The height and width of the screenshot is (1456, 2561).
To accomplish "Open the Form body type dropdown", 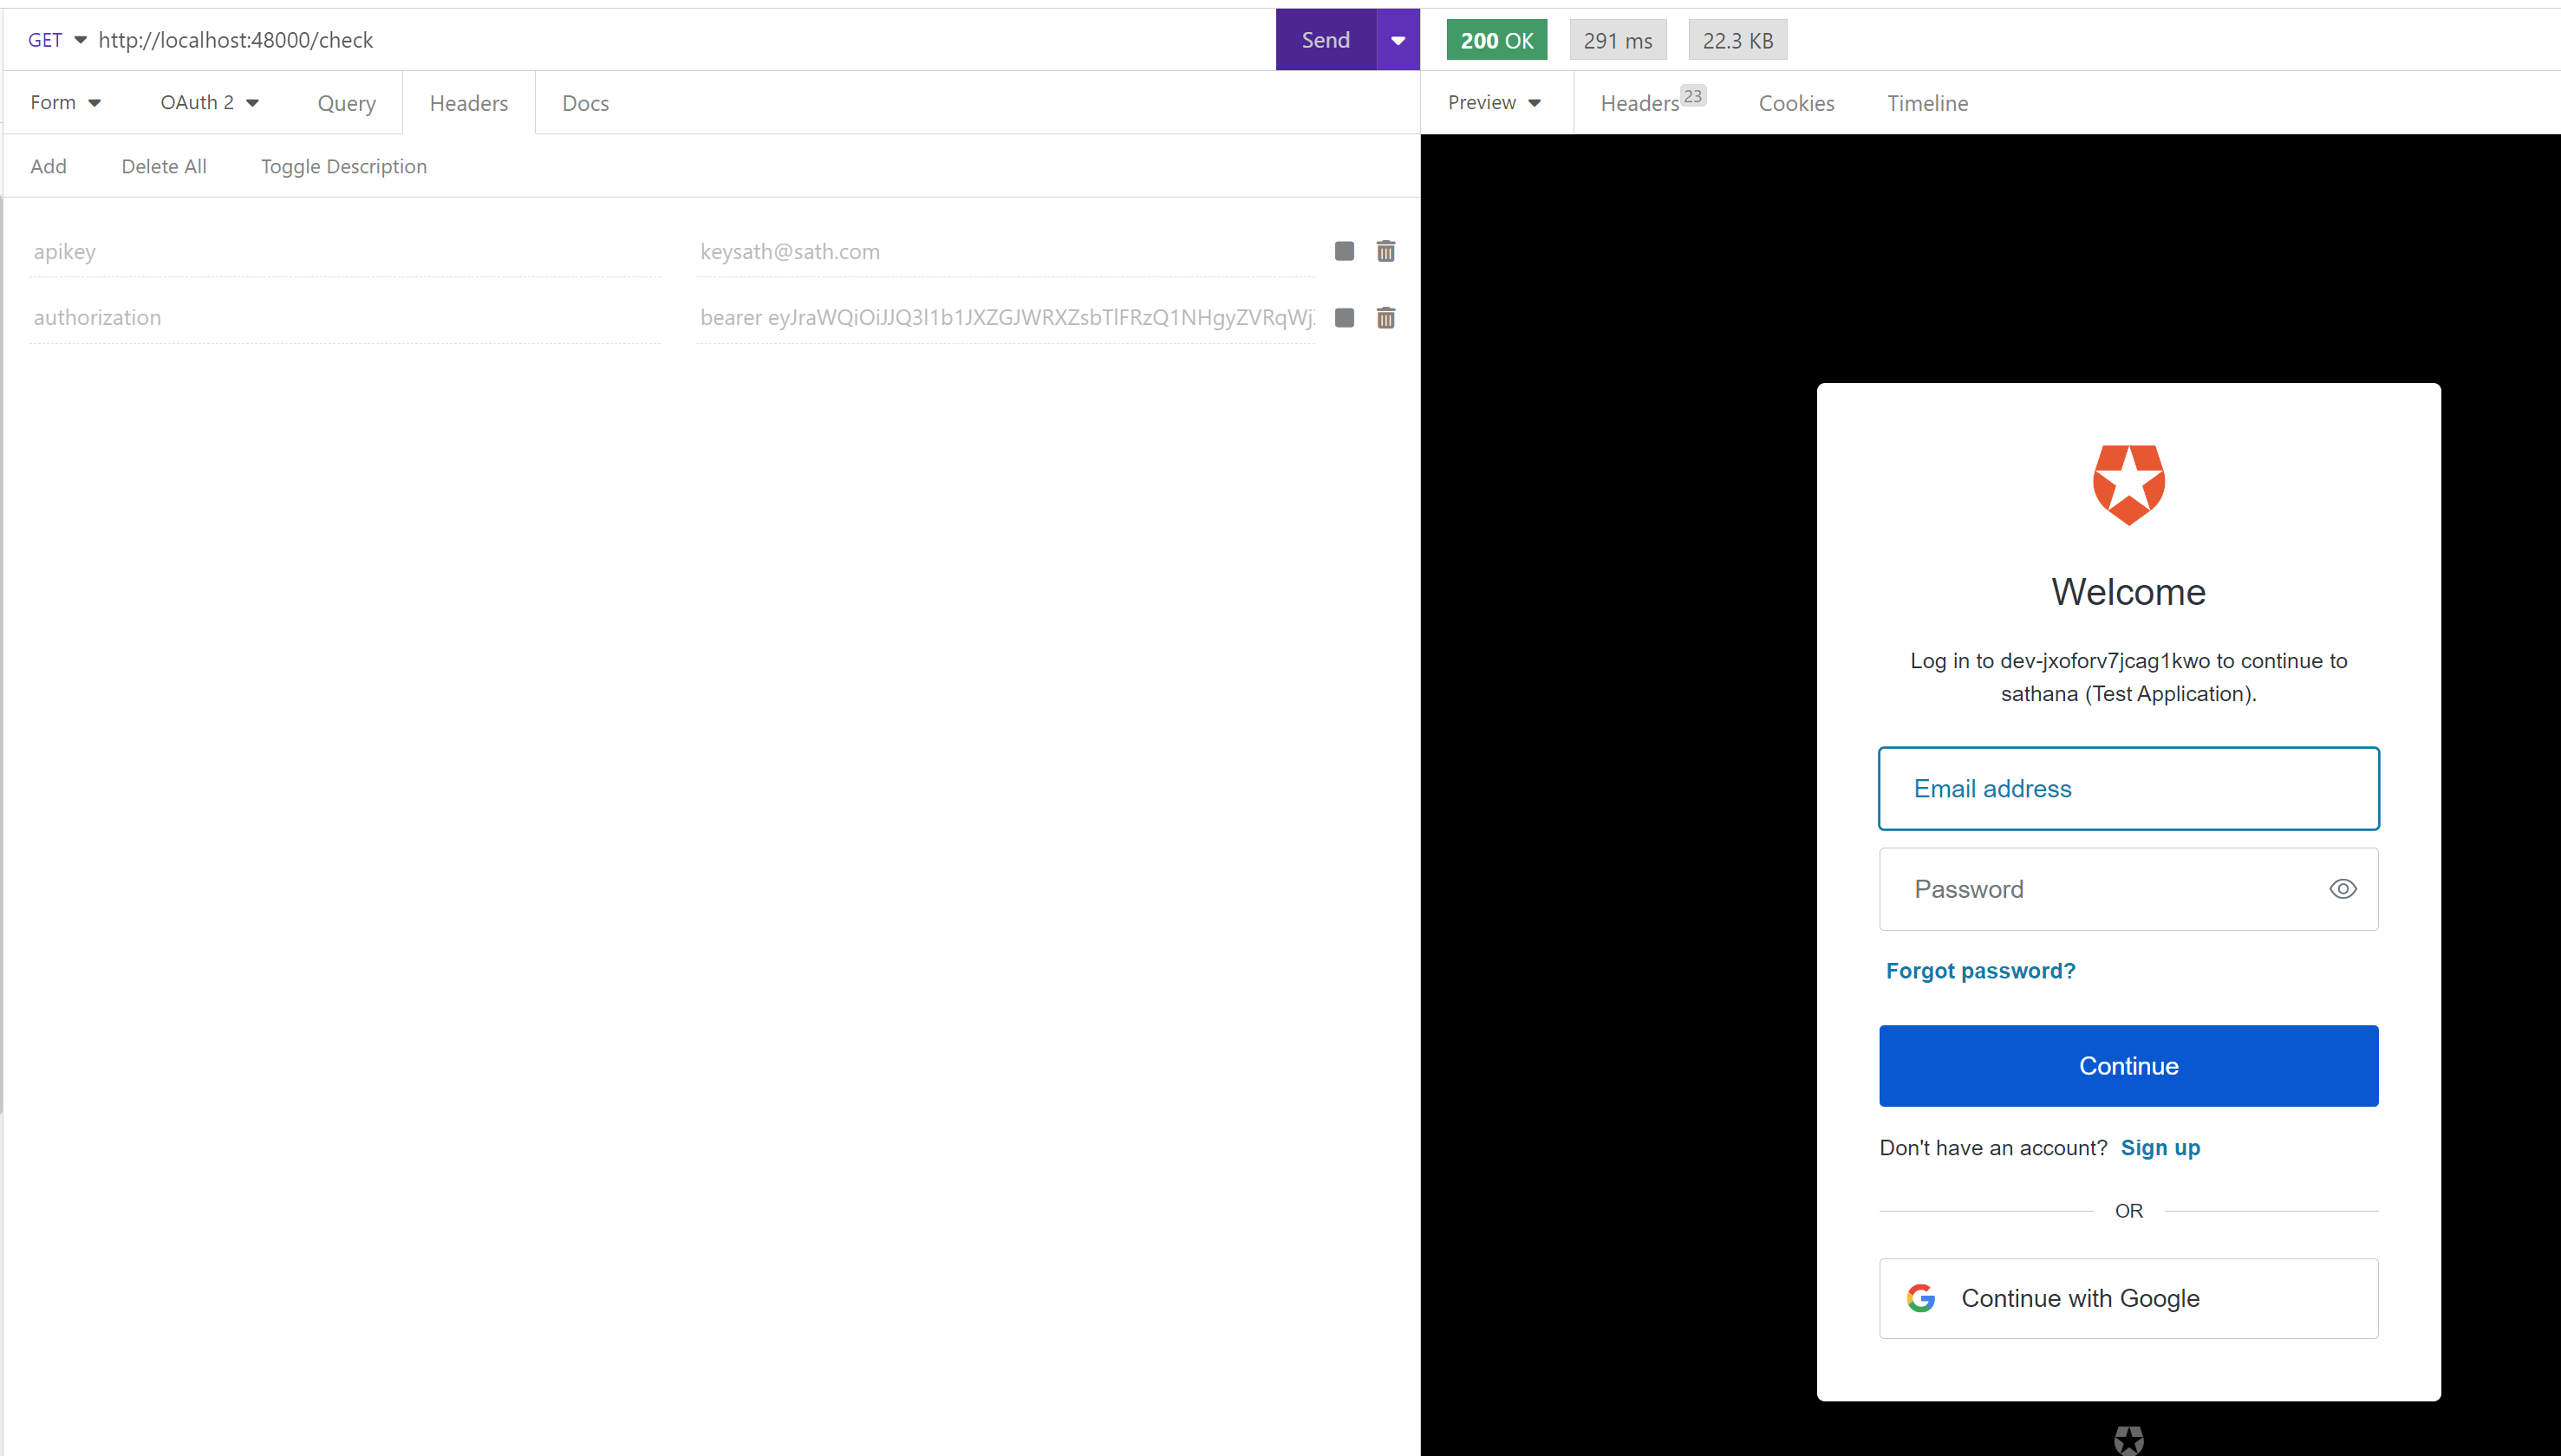I will click(x=66, y=103).
